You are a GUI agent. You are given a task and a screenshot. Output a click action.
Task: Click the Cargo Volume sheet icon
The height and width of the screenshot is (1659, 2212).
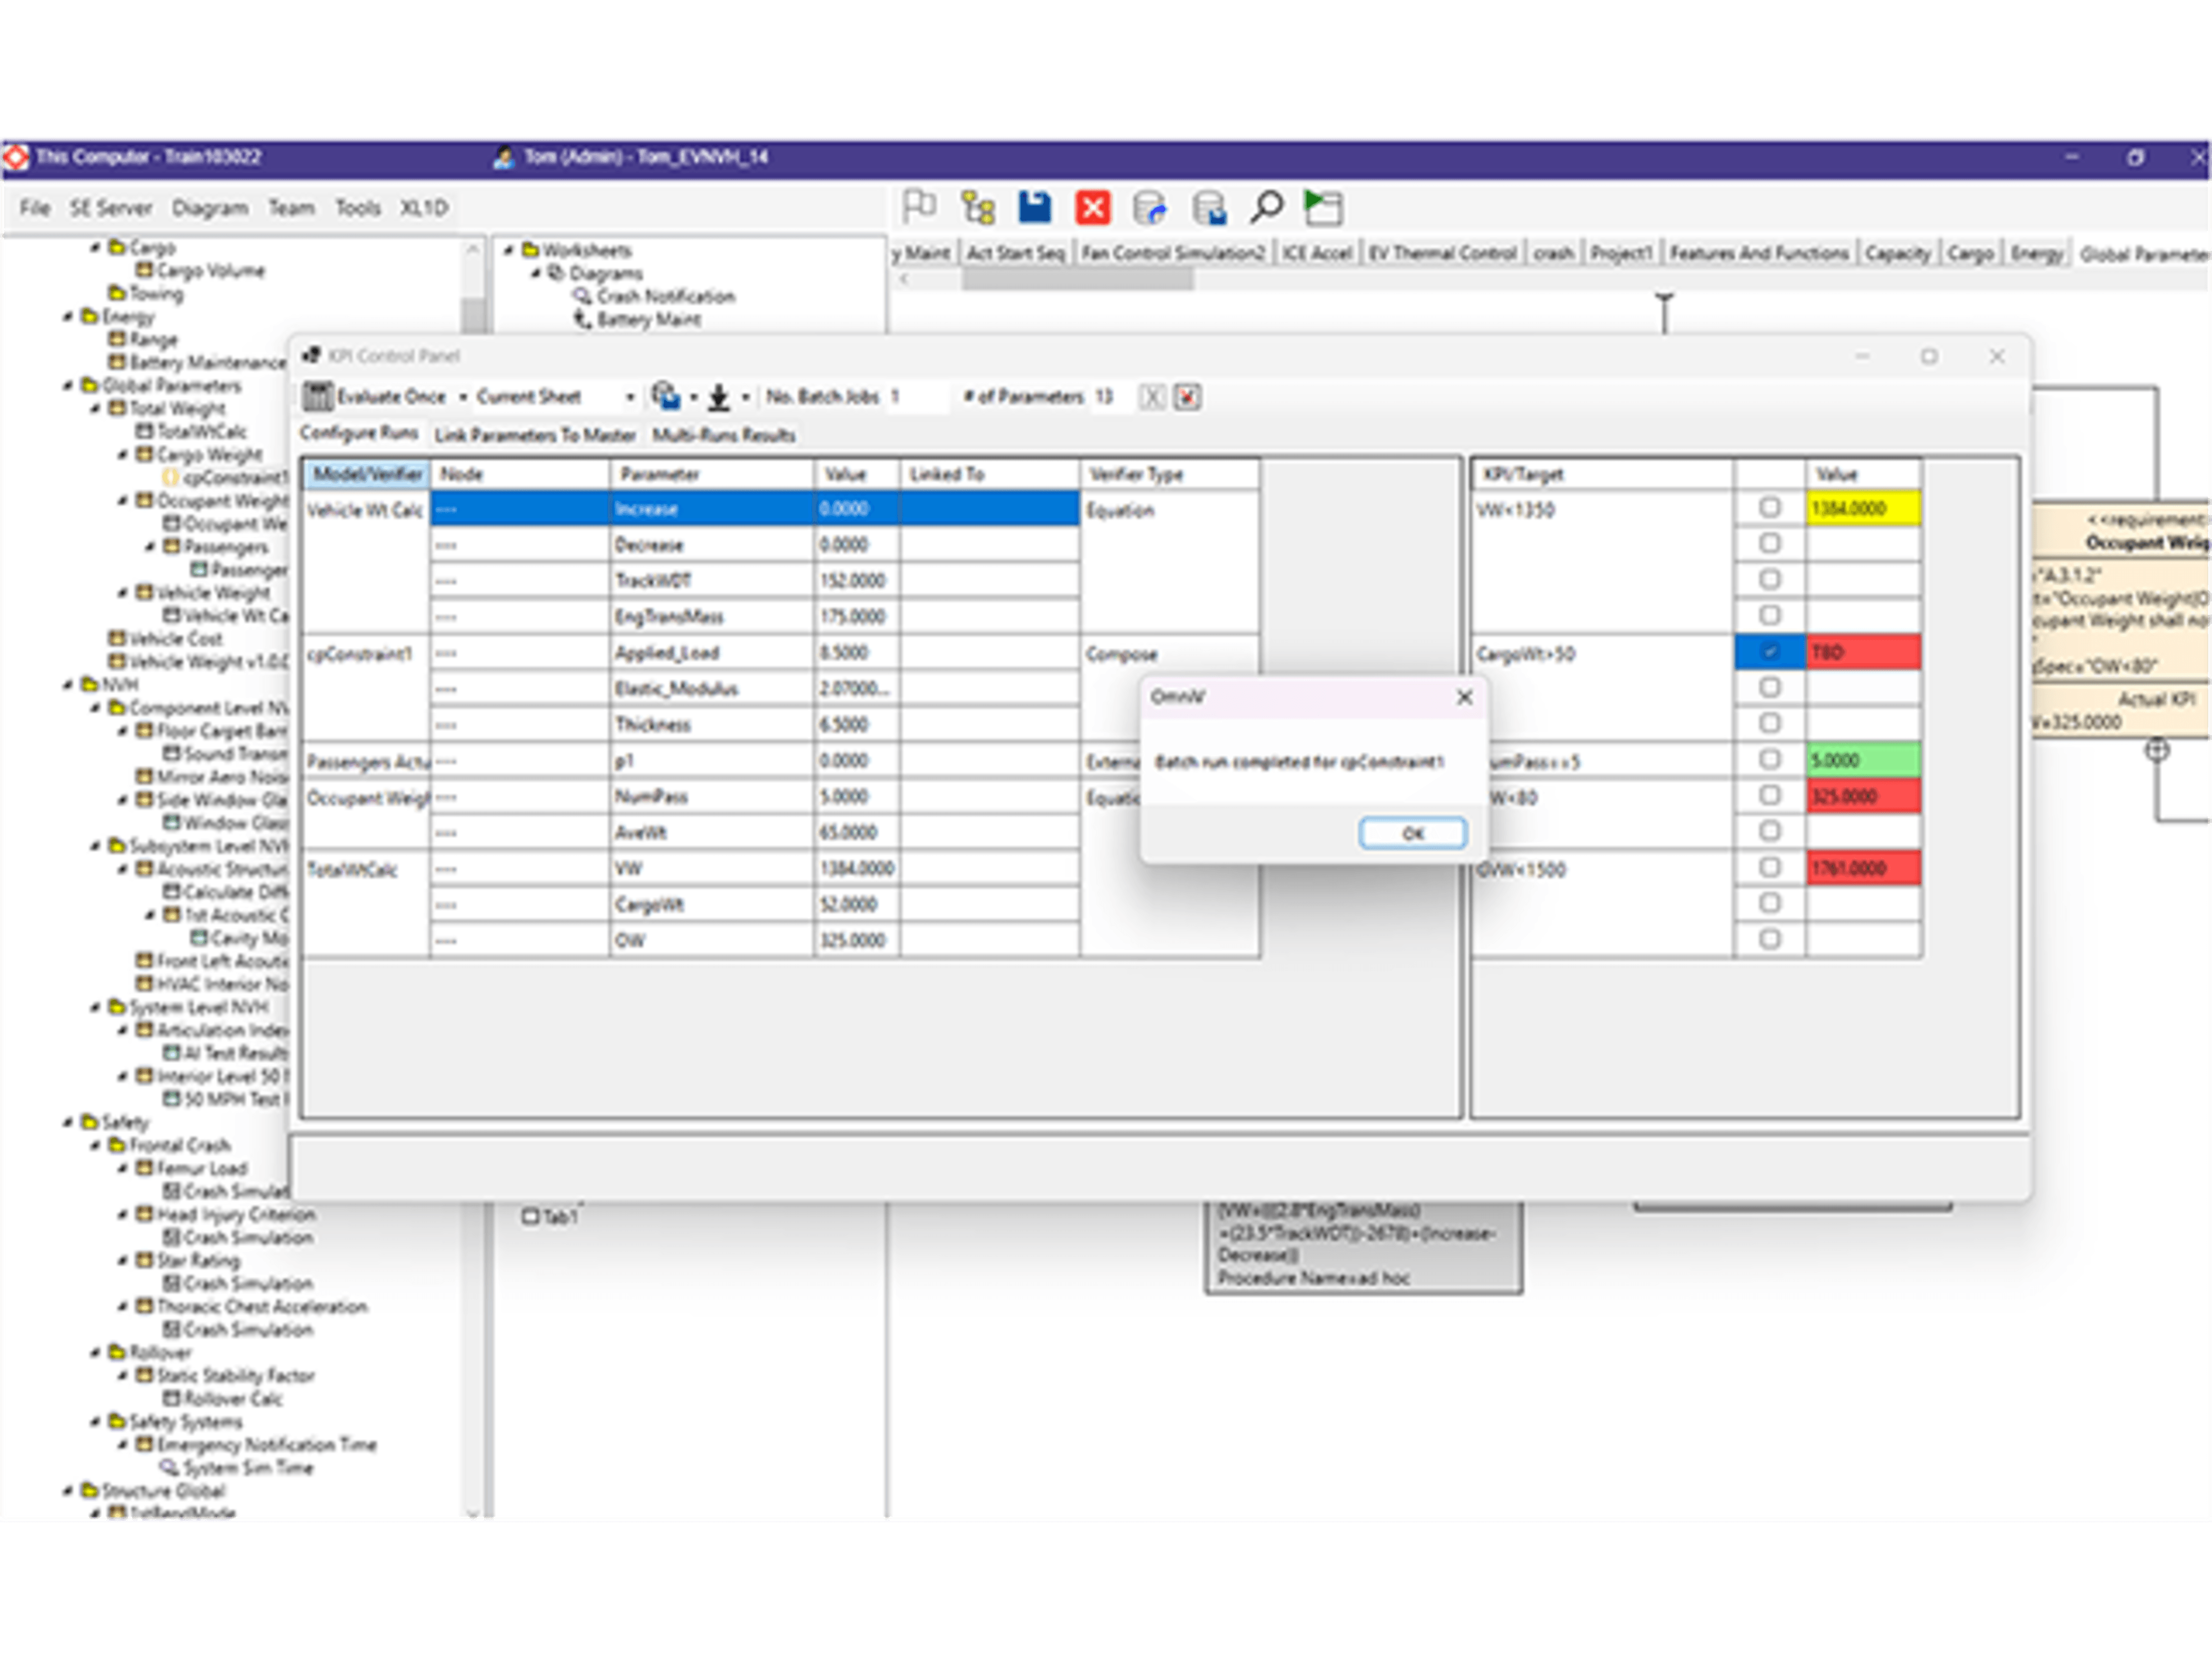click(144, 270)
